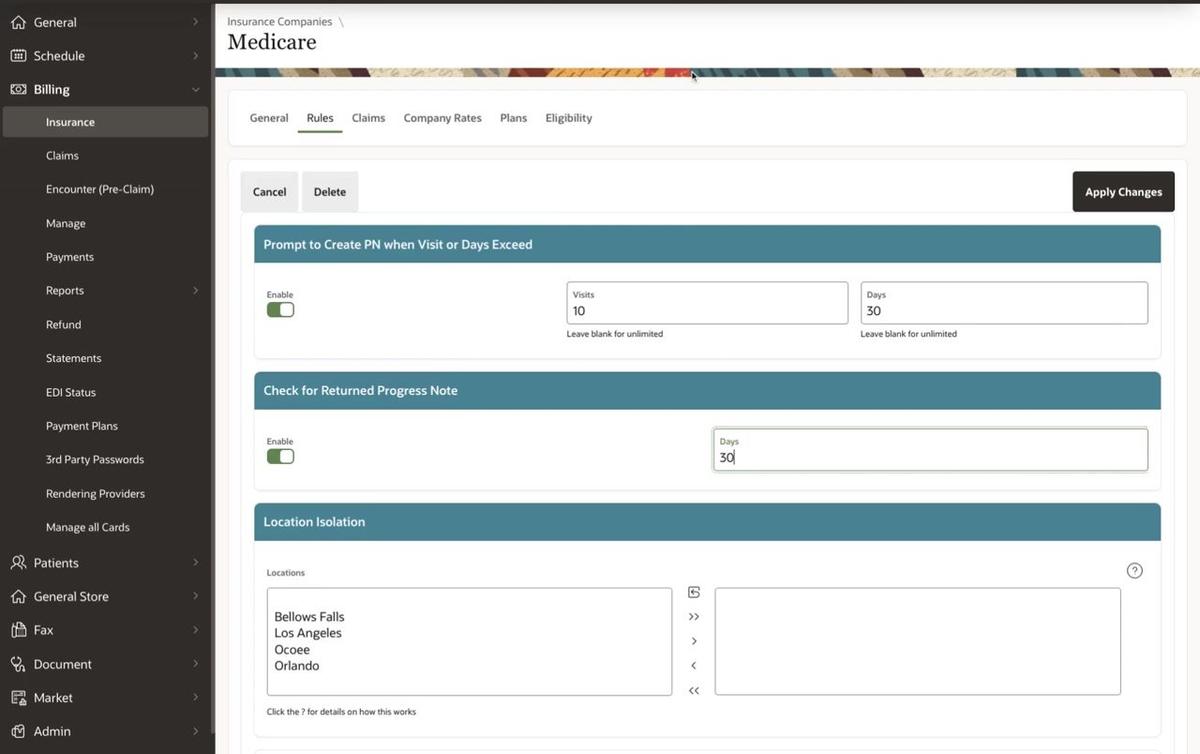Click the Delete button
The height and width of the screenshot is (754, 1200).
(x=330, y=191)
